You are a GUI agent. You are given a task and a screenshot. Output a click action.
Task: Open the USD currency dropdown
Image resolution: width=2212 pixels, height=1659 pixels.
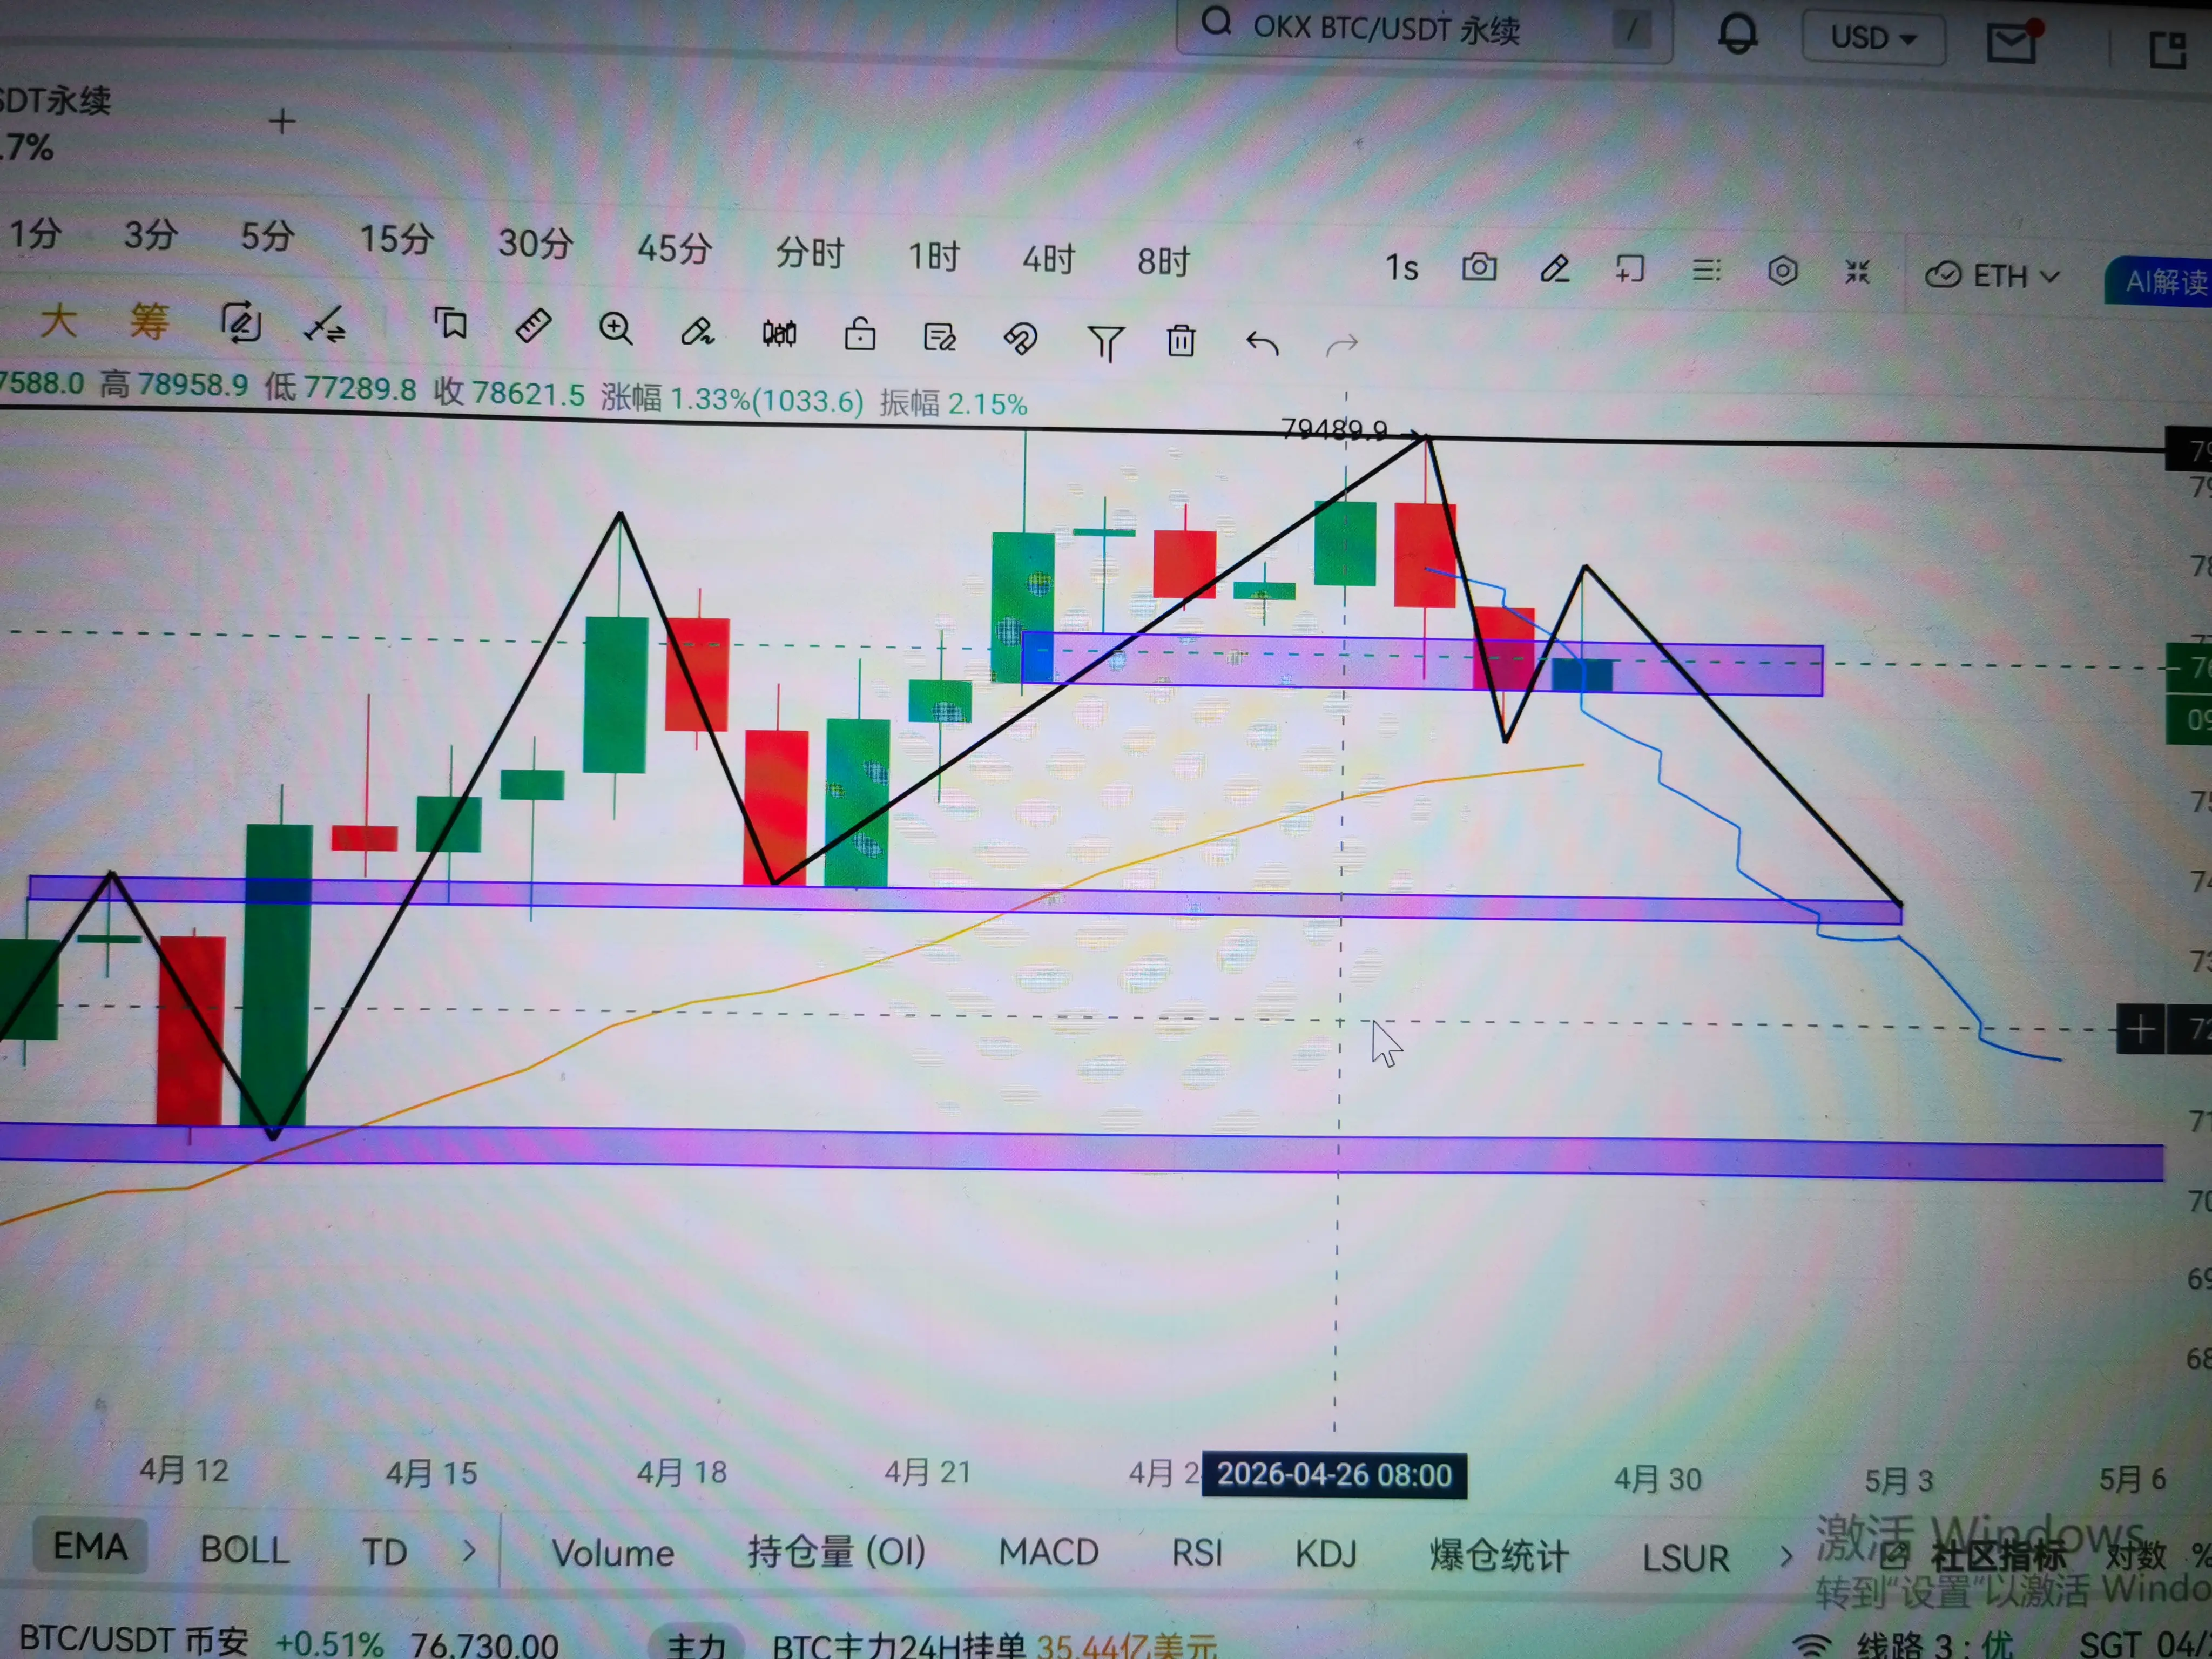click(x=1872, y=38)
